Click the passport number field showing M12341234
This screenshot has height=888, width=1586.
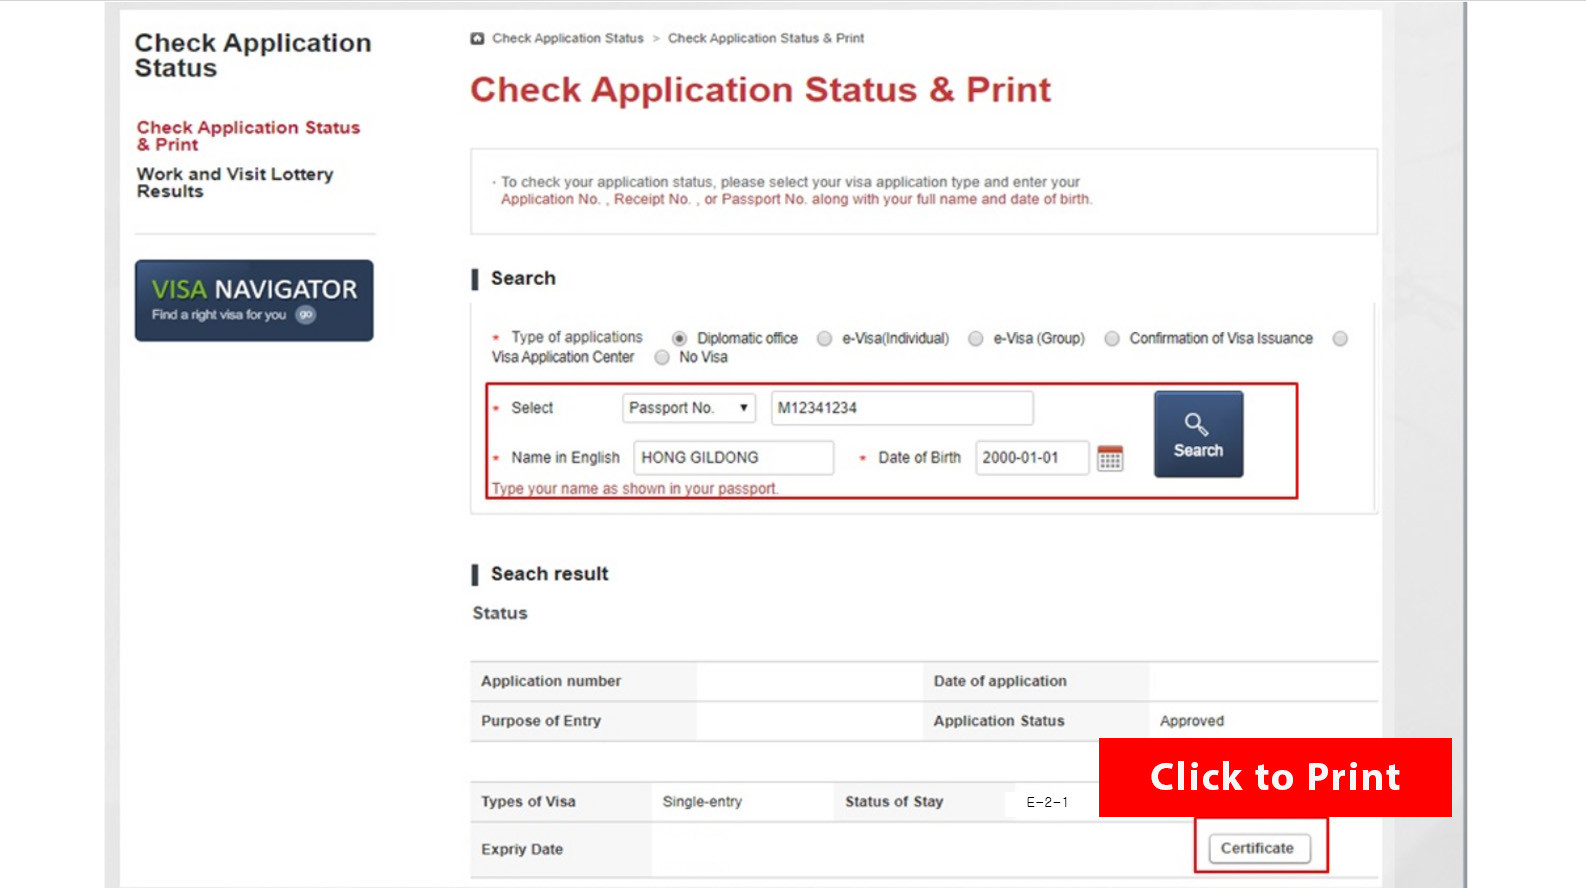pos(901,408)
